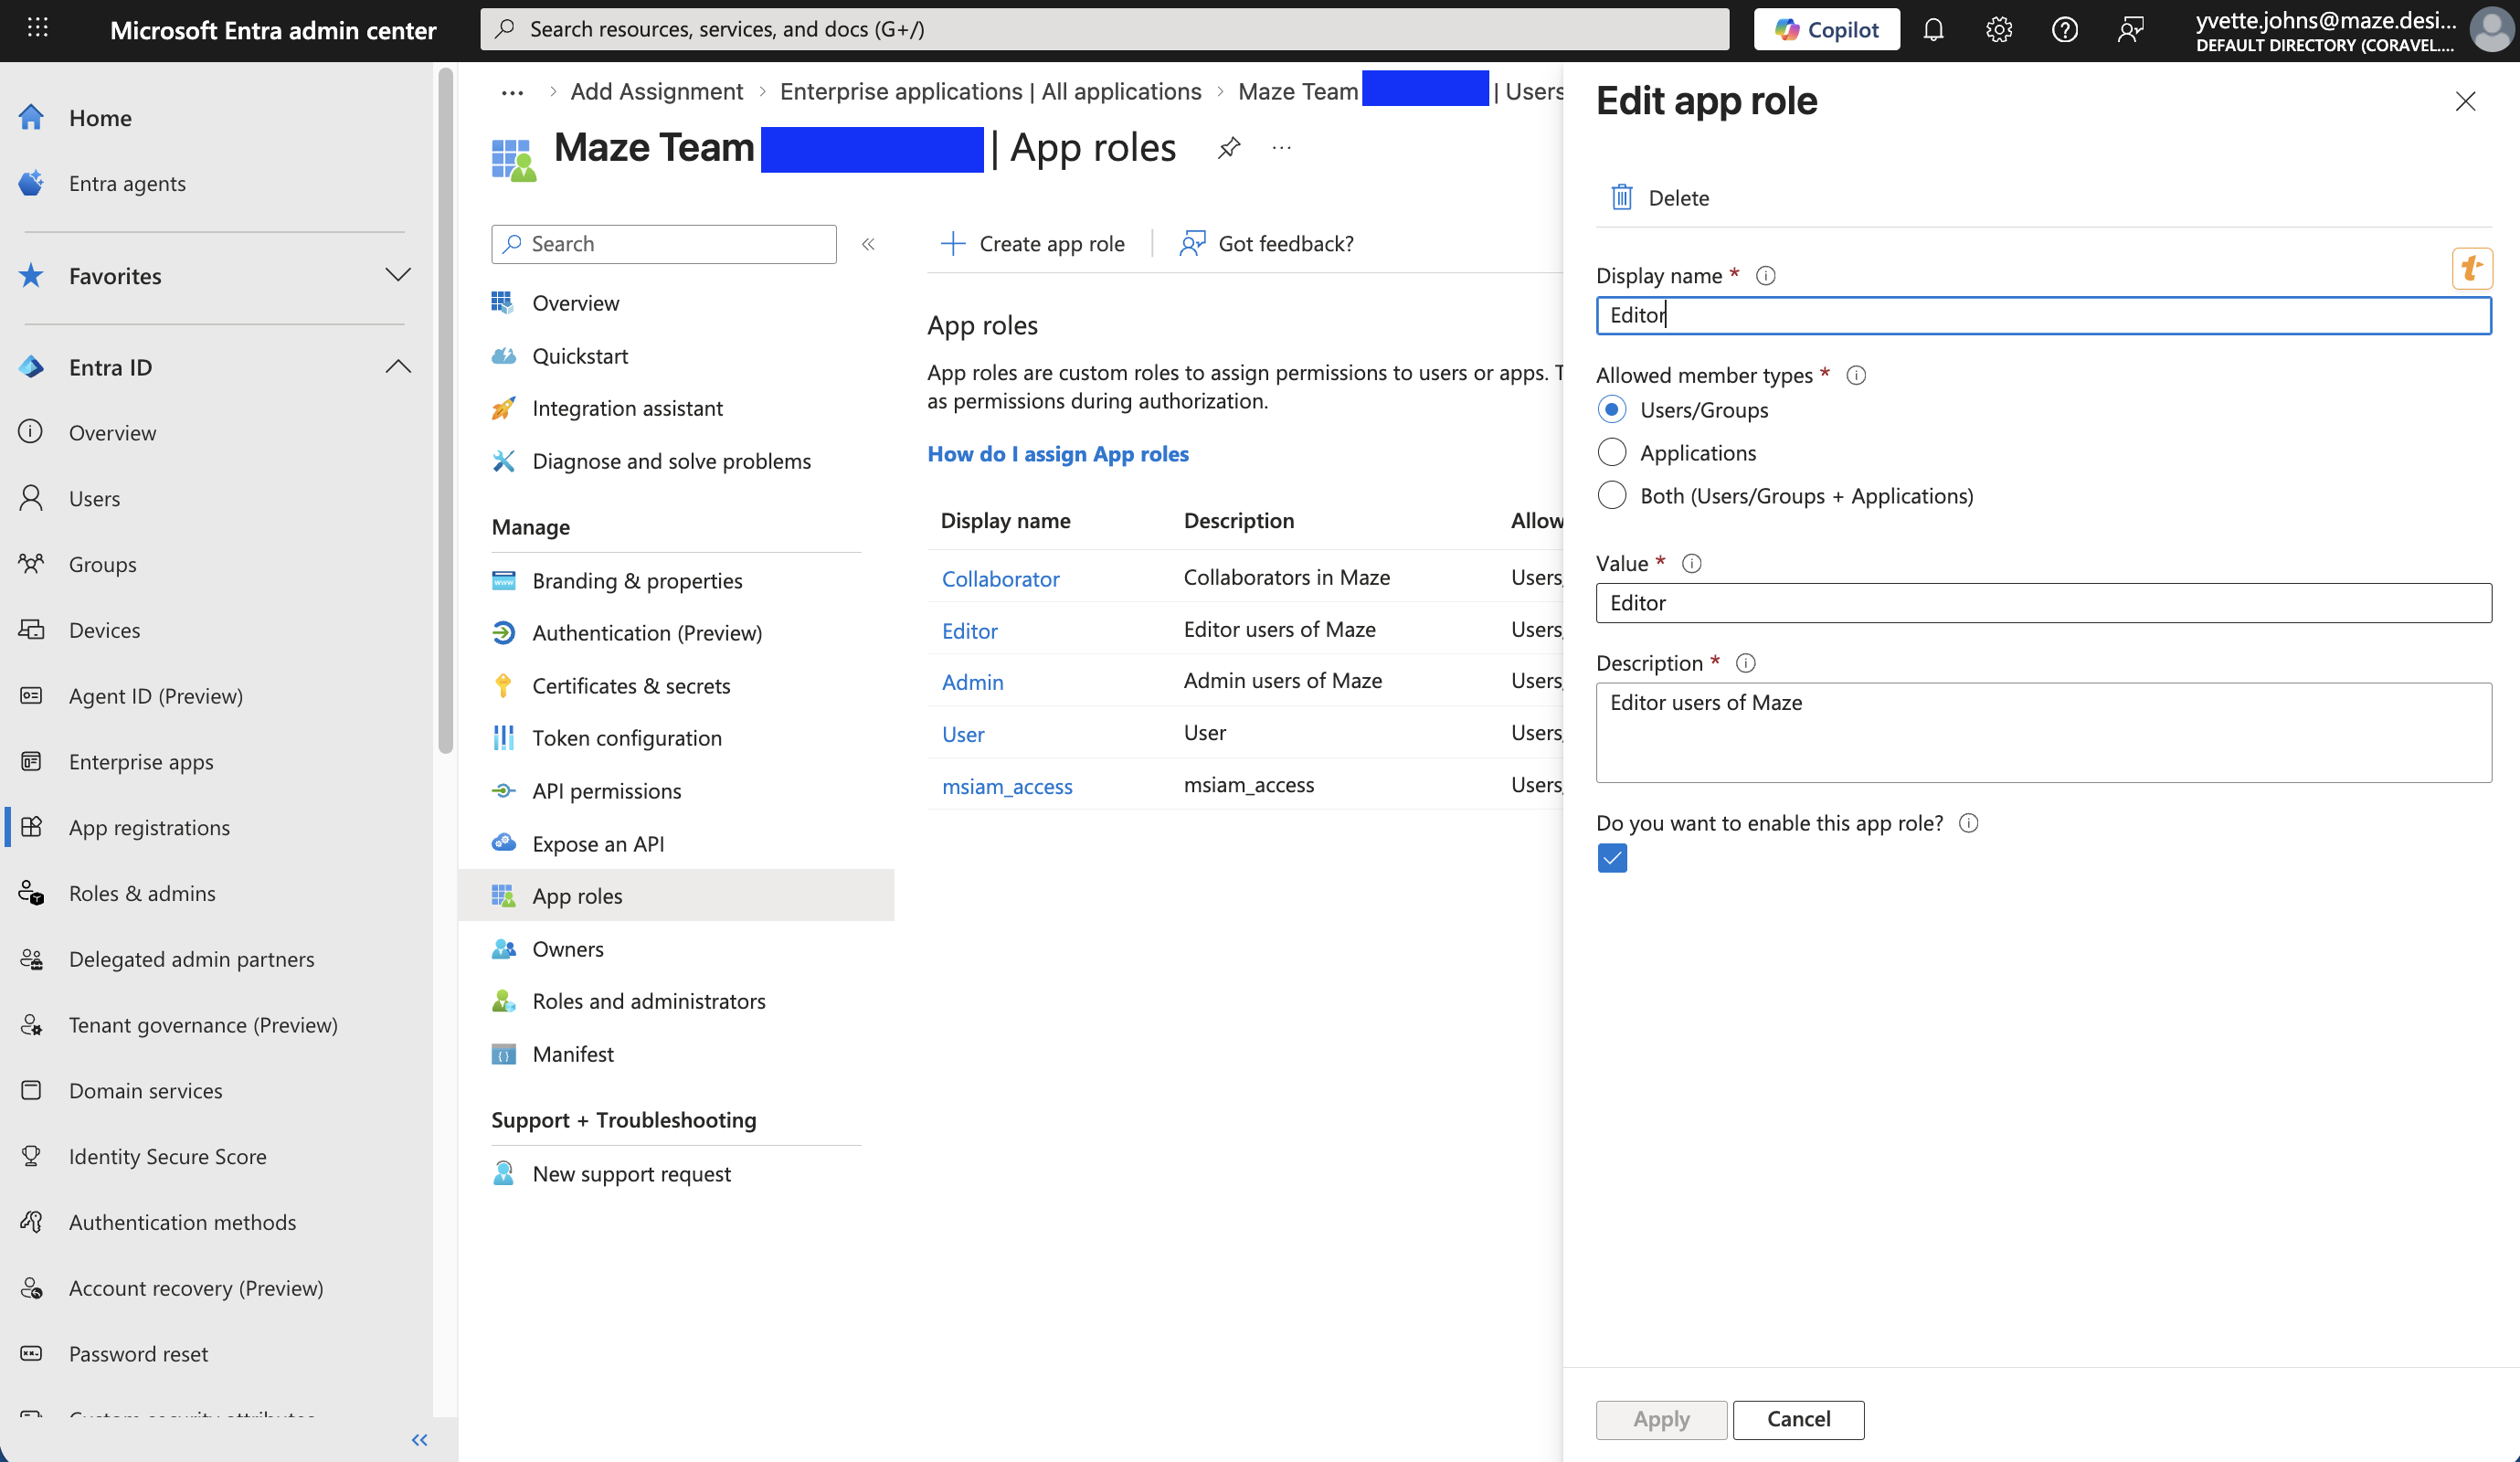Open the msiam_access app role
The width and height of the screenshot is (2520, 1462).
tap(1007, 787)
